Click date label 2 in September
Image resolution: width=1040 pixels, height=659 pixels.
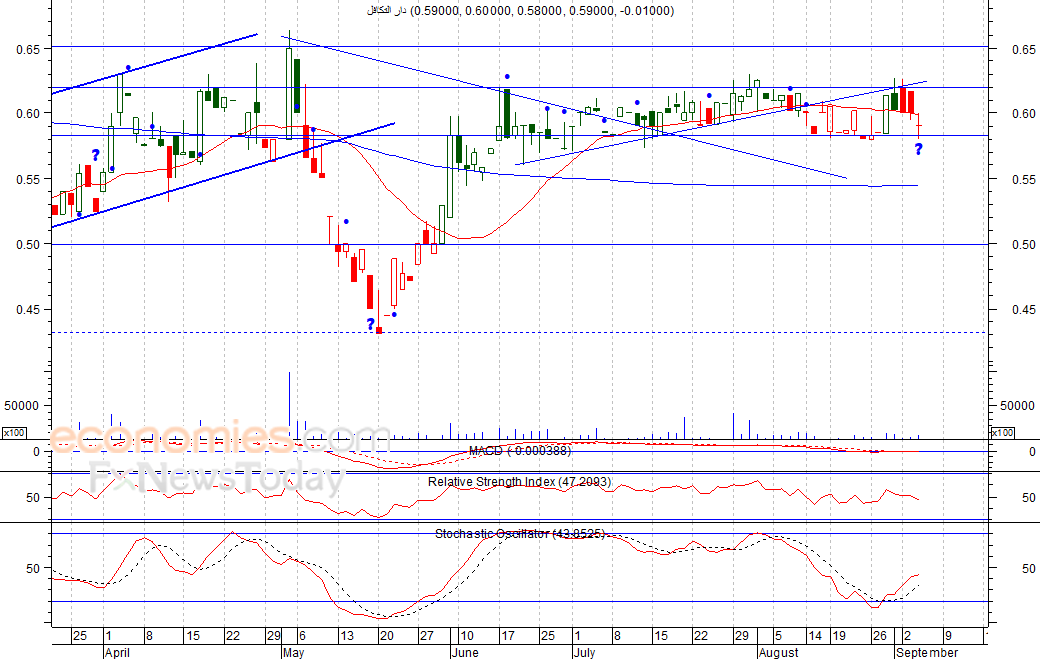click(907, 636)
